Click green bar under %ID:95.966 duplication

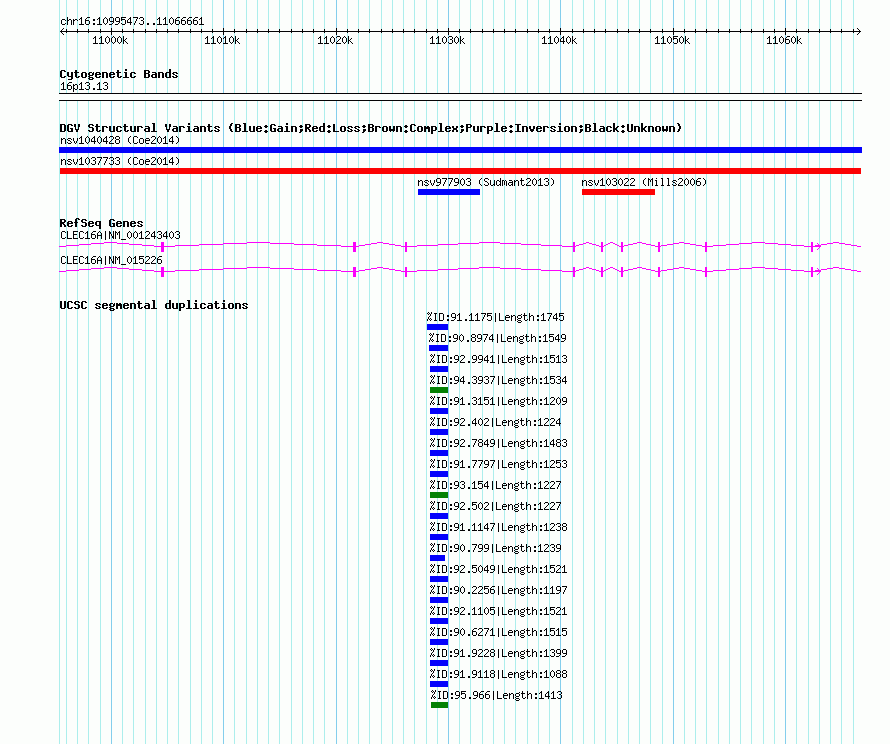[x=439, y=705]
